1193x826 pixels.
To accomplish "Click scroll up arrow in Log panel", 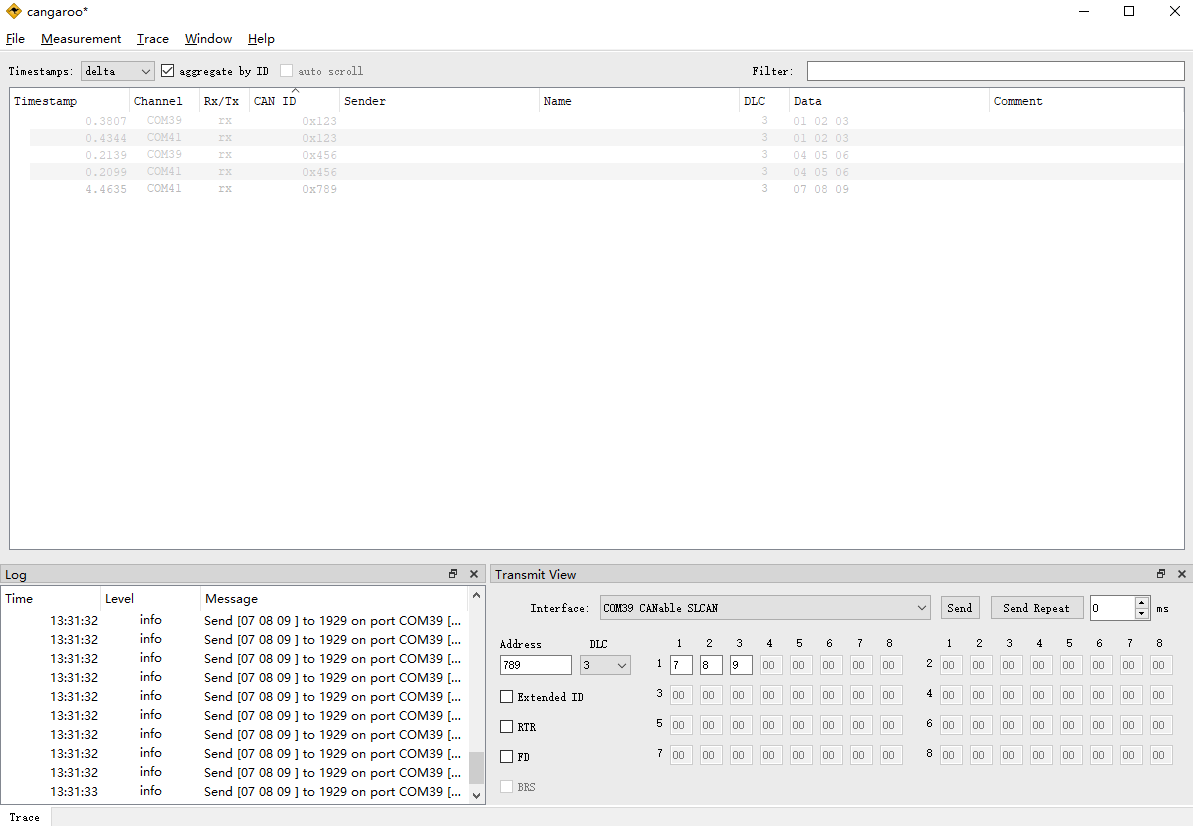I will (476, 596).
